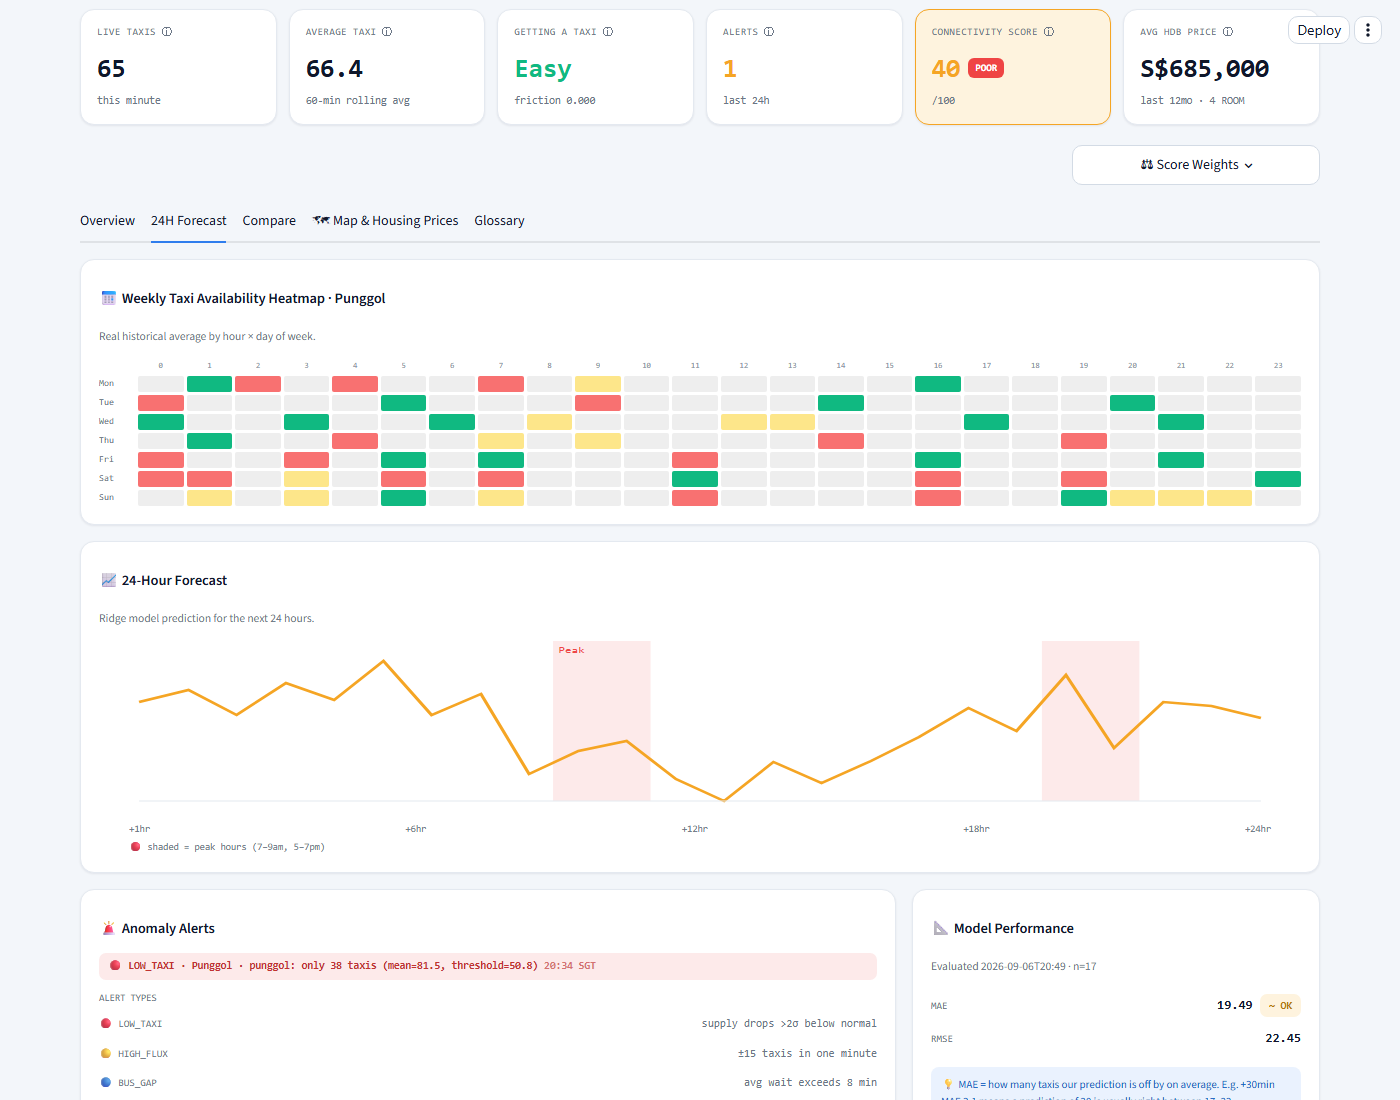Click the Easy taxi status text

point(543,69)
